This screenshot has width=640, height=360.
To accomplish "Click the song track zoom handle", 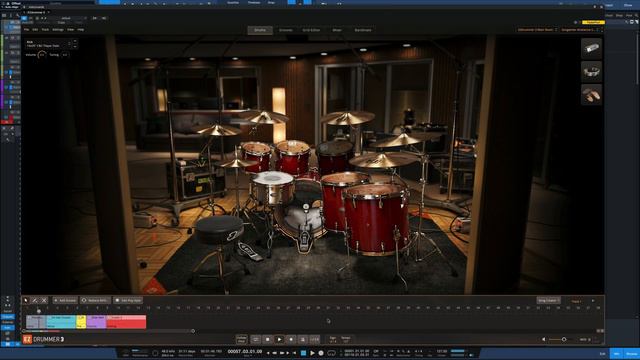I will (x=193, y=331).
